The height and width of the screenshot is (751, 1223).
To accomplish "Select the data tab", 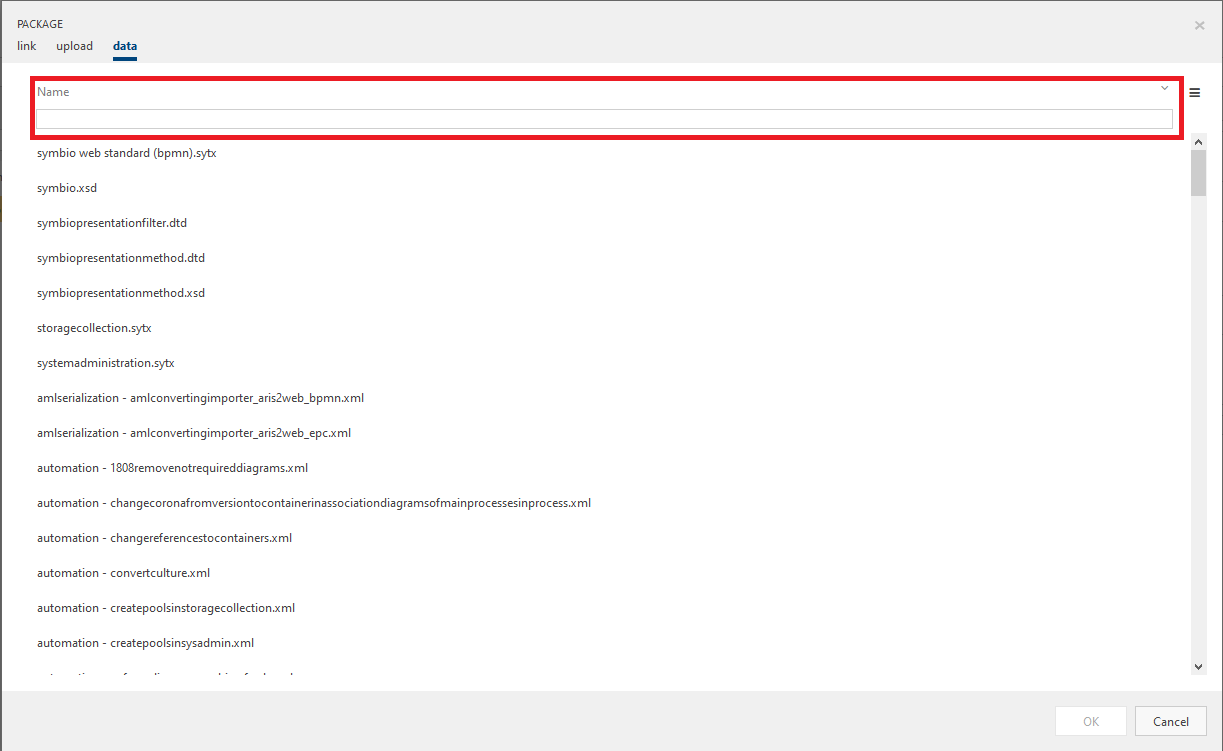I will tap(125, 46).
